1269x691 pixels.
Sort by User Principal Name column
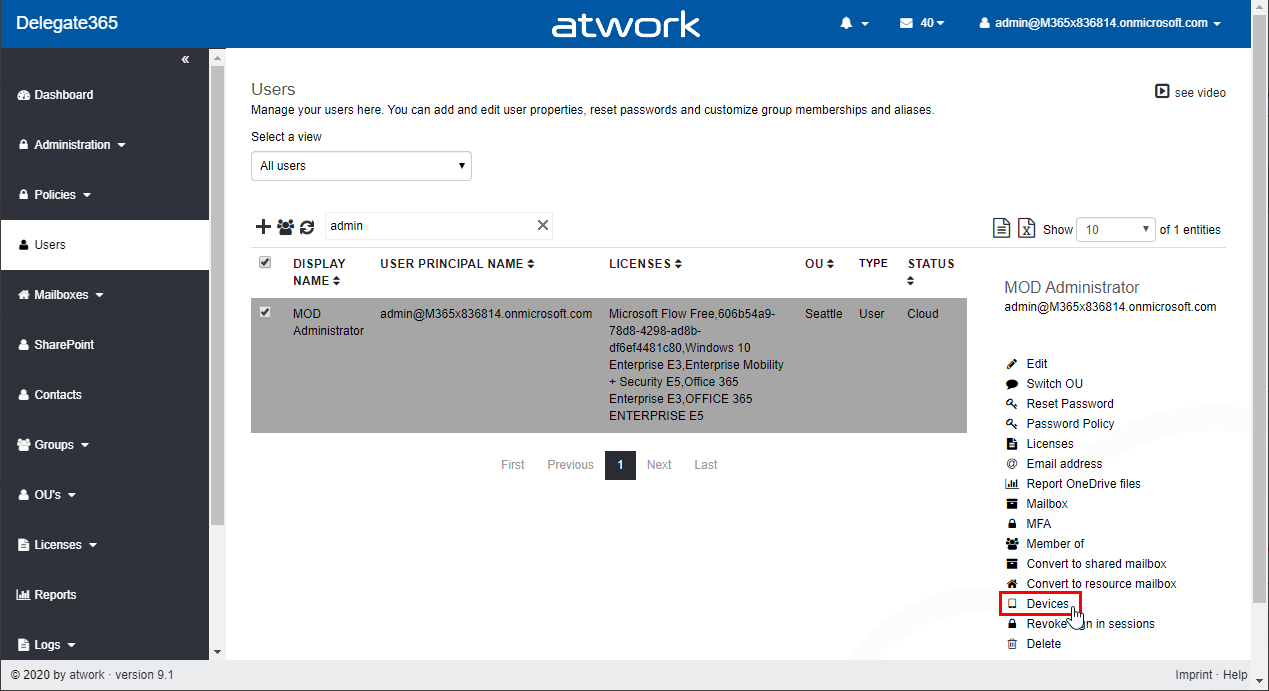click(x=457, y=264)
